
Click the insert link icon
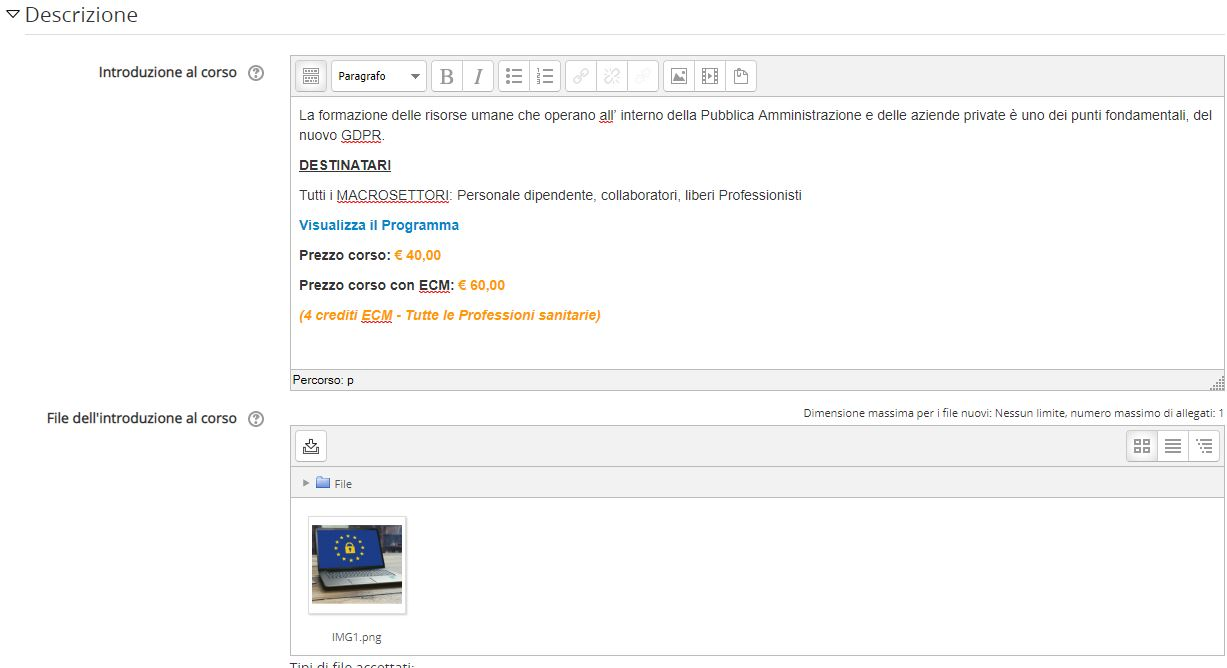[581, 76]
